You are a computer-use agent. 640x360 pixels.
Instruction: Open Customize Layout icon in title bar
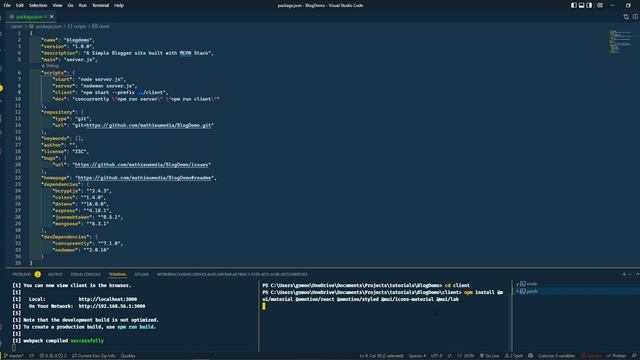(600, 5)
